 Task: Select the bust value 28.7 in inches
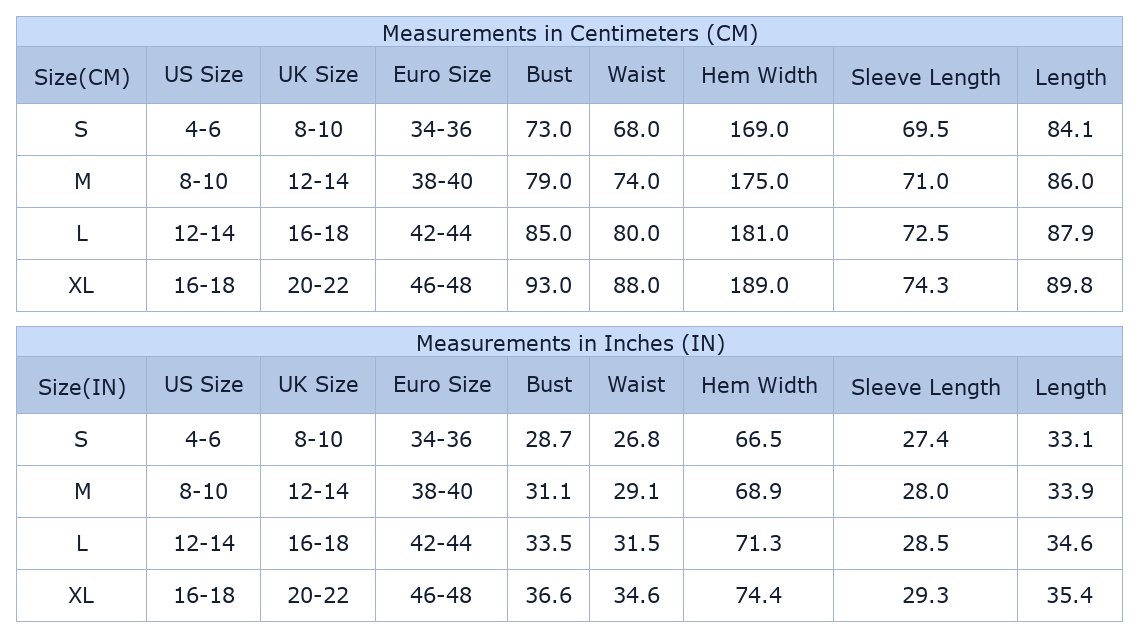point(549,440)
